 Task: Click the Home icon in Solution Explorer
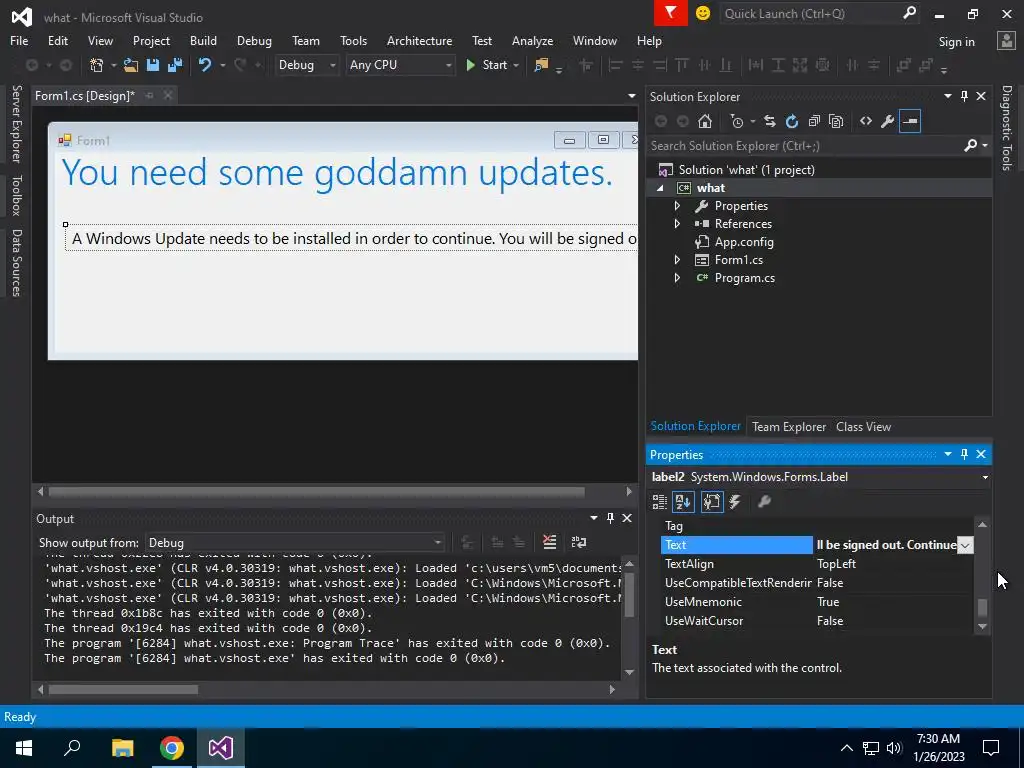pos(705,121)
